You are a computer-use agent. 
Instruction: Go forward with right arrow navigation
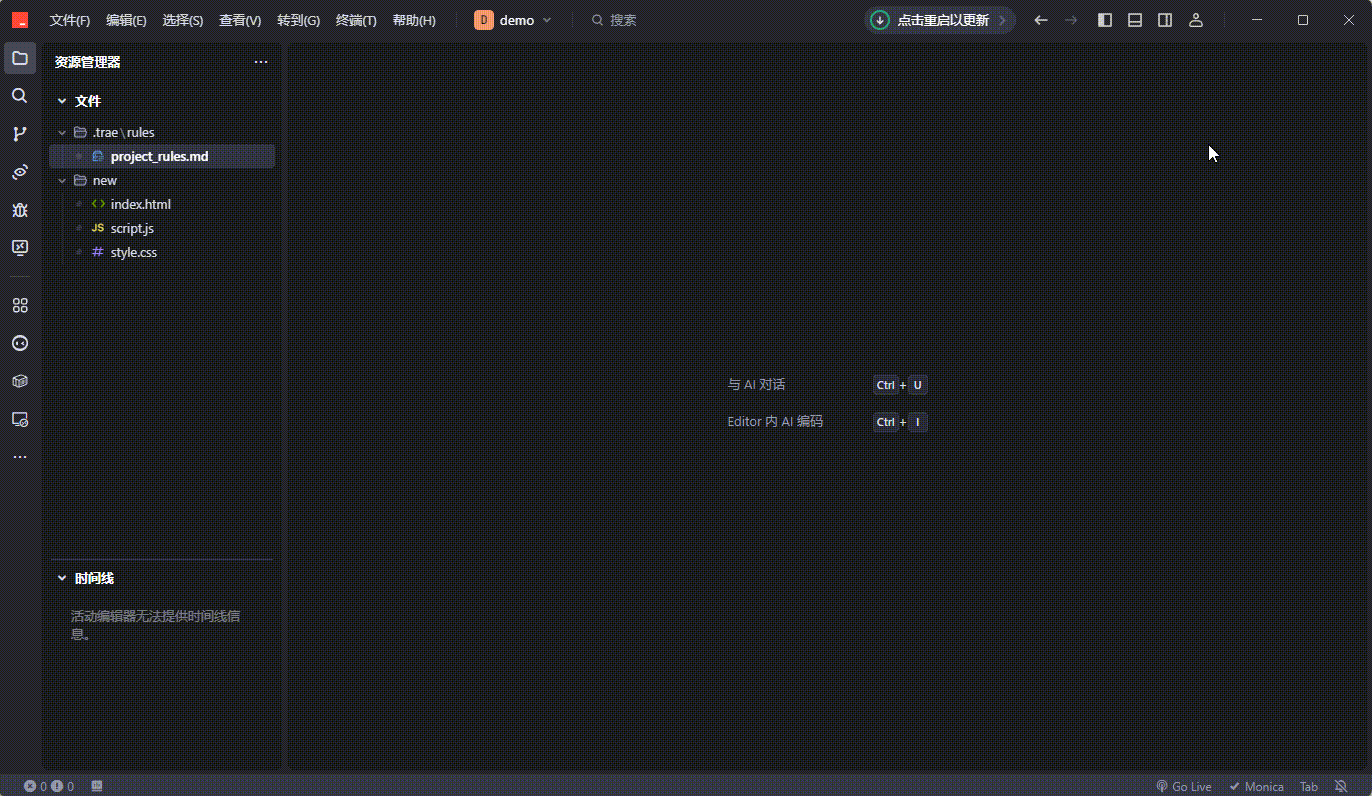click(x=1071, y=20)
